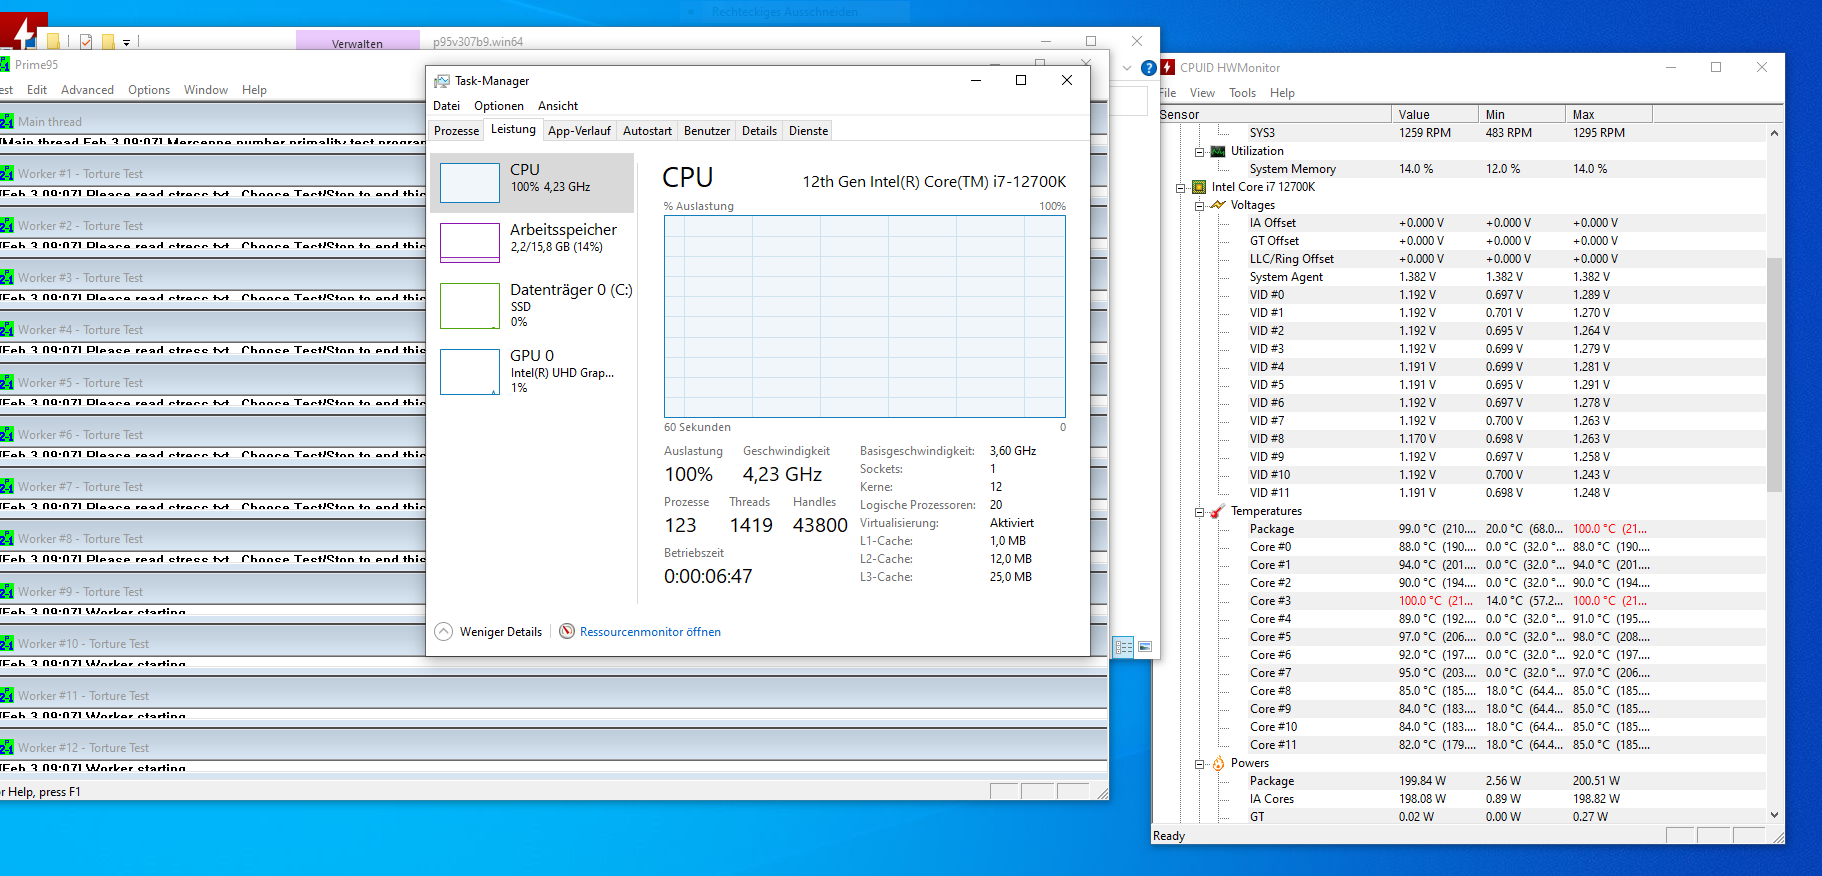Click the Weniger Details chevron circle icon
The image size is (1822, 876).
click(x=444, y=631)
